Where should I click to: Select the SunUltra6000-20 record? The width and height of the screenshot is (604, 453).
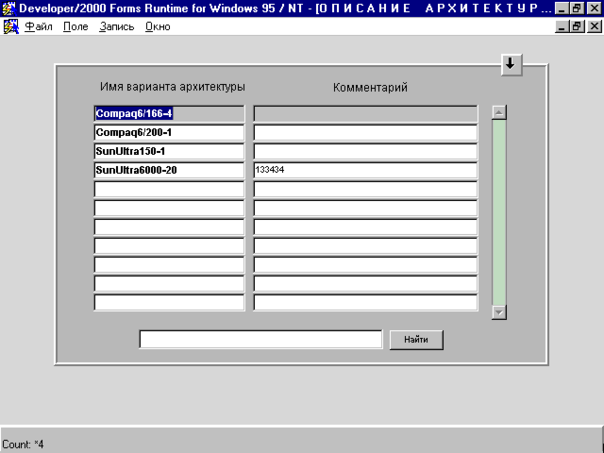click(169, 170)
